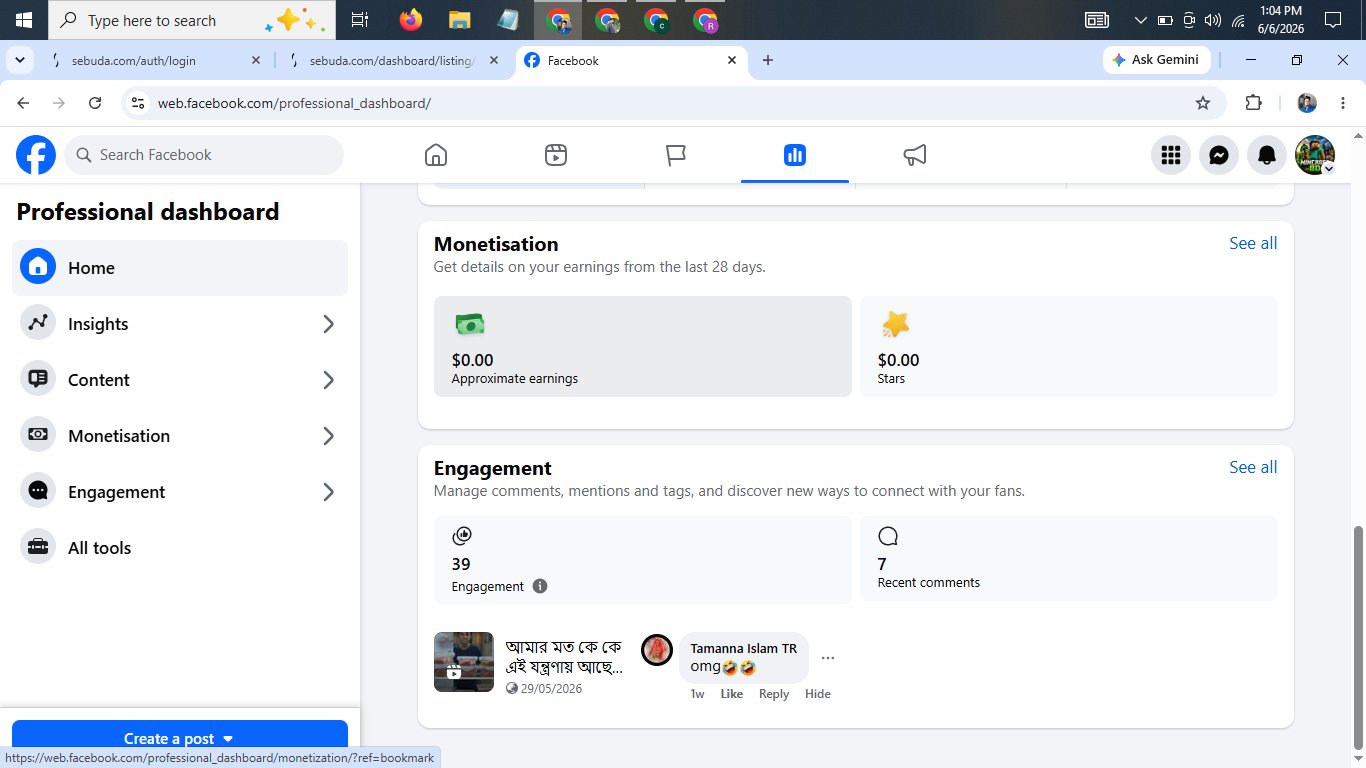Select the Professional dashboard bar-chart icon
1366x768 pixels.
pyautogui.click(x=795, y=155)
